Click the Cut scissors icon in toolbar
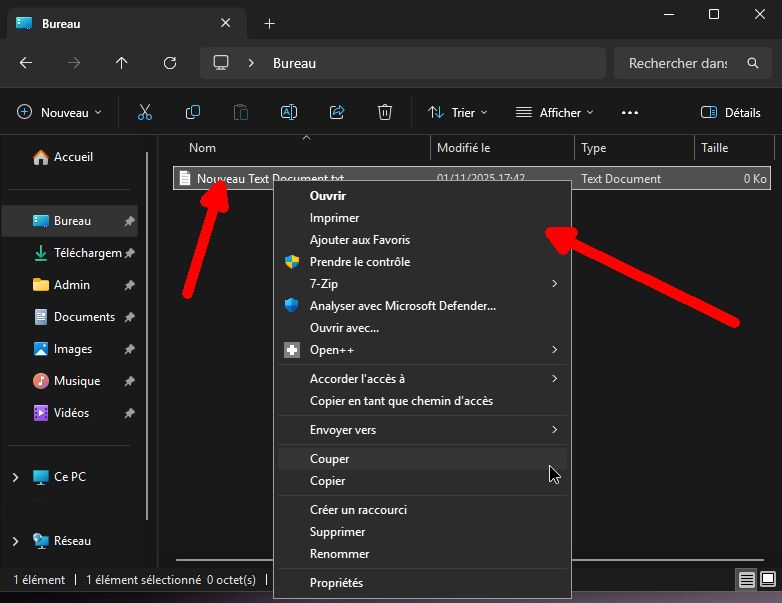This screenshot has height=603, width=782. coord(145,113)
